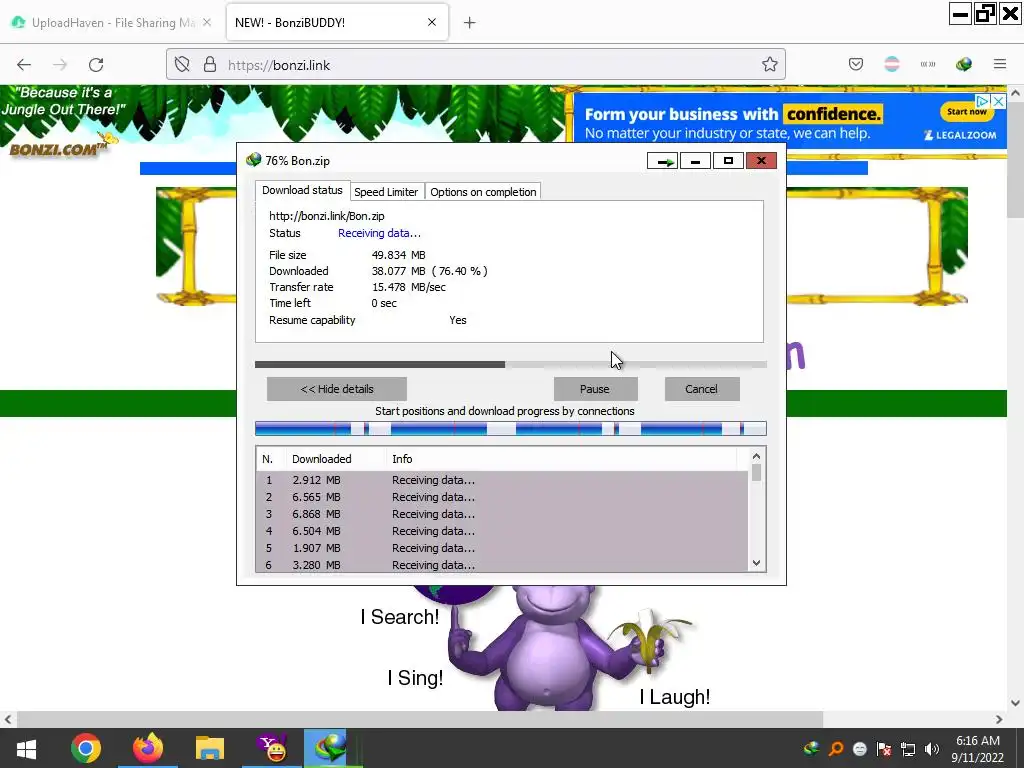The width and height of the screenshot is (1024, 768).
Task: Click the purple Bonzi gorilla image
Action: tap(554, 647)
